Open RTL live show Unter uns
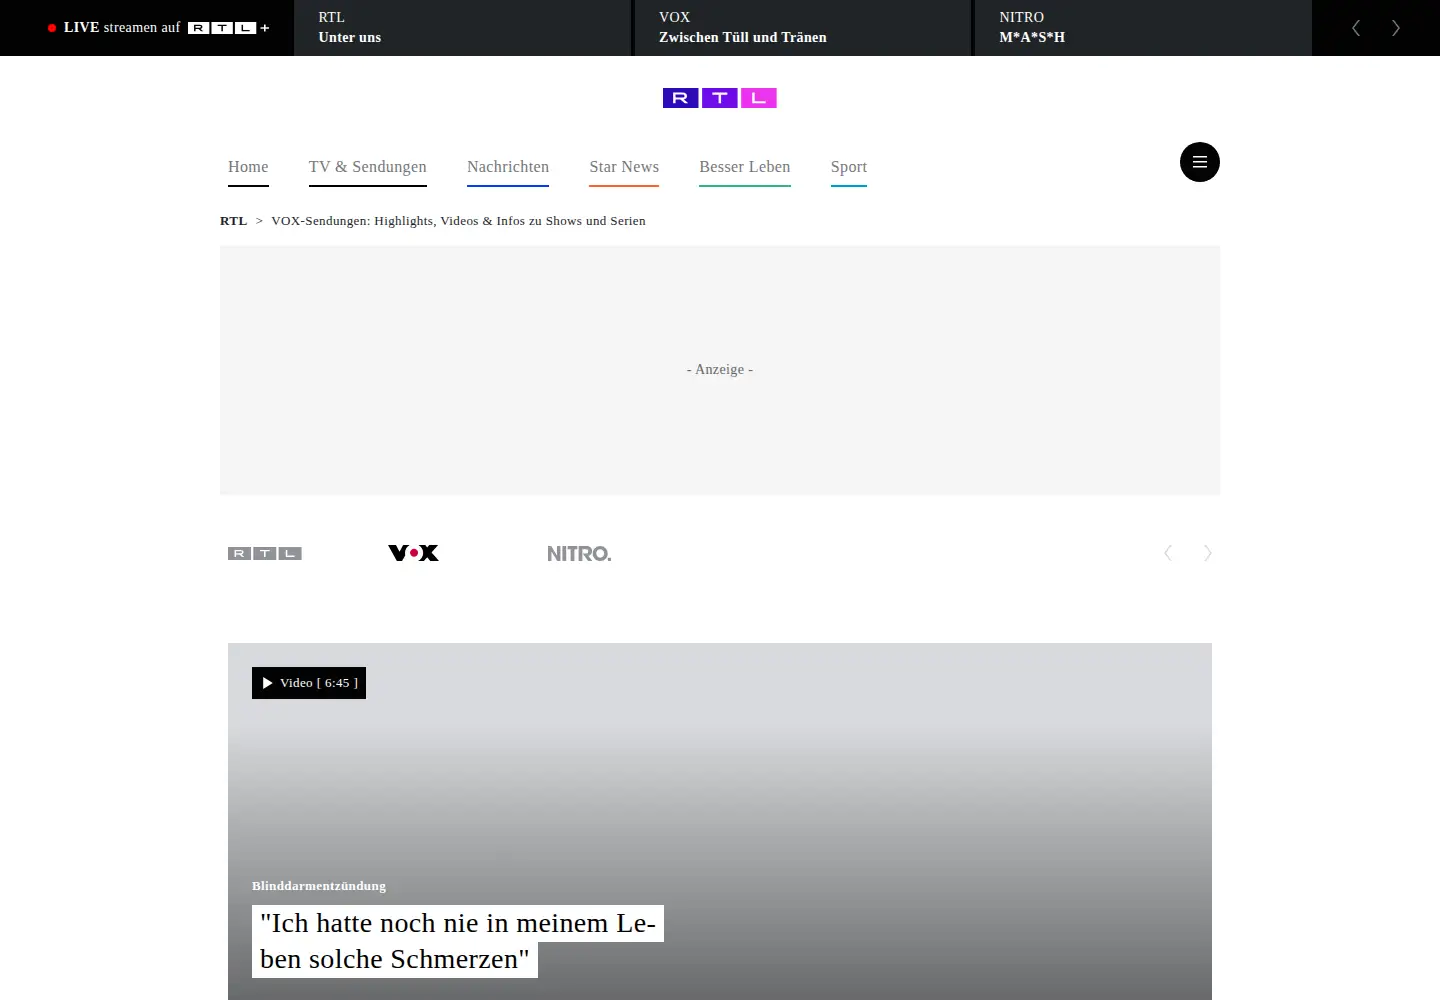Screen dimensions: 1440x1000 pos(463,28)
